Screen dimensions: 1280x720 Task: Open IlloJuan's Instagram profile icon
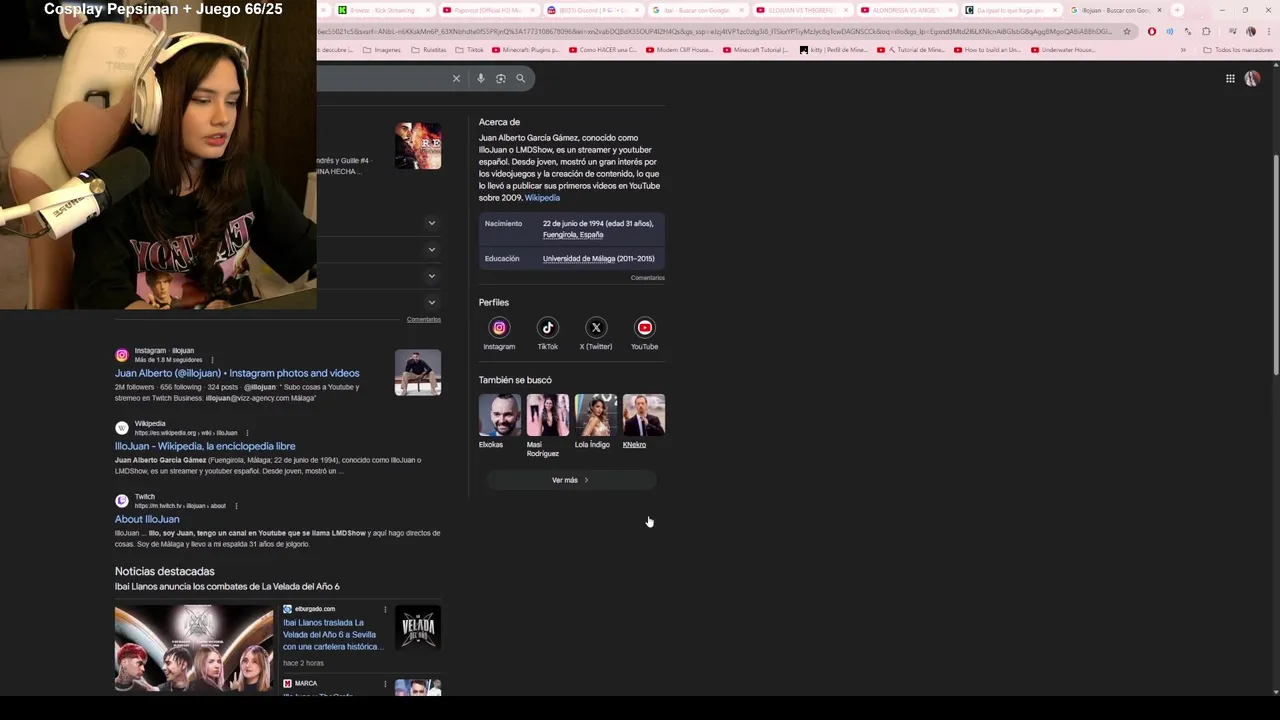499,327
